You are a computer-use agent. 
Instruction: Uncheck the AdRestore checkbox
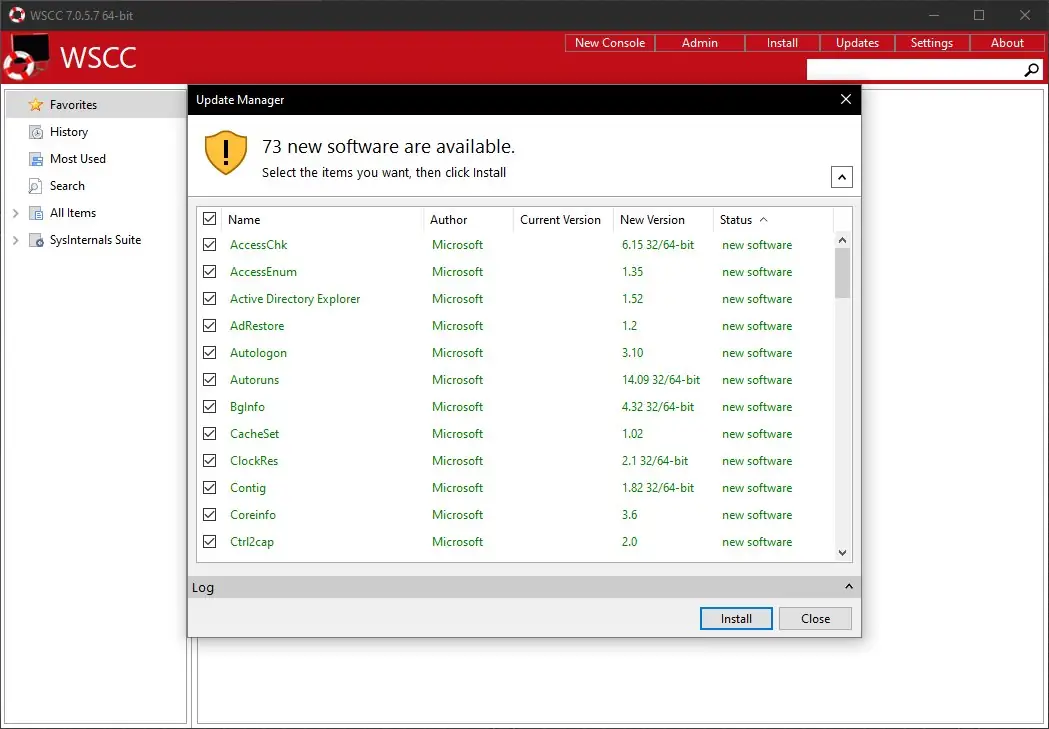tap(209, 326)
